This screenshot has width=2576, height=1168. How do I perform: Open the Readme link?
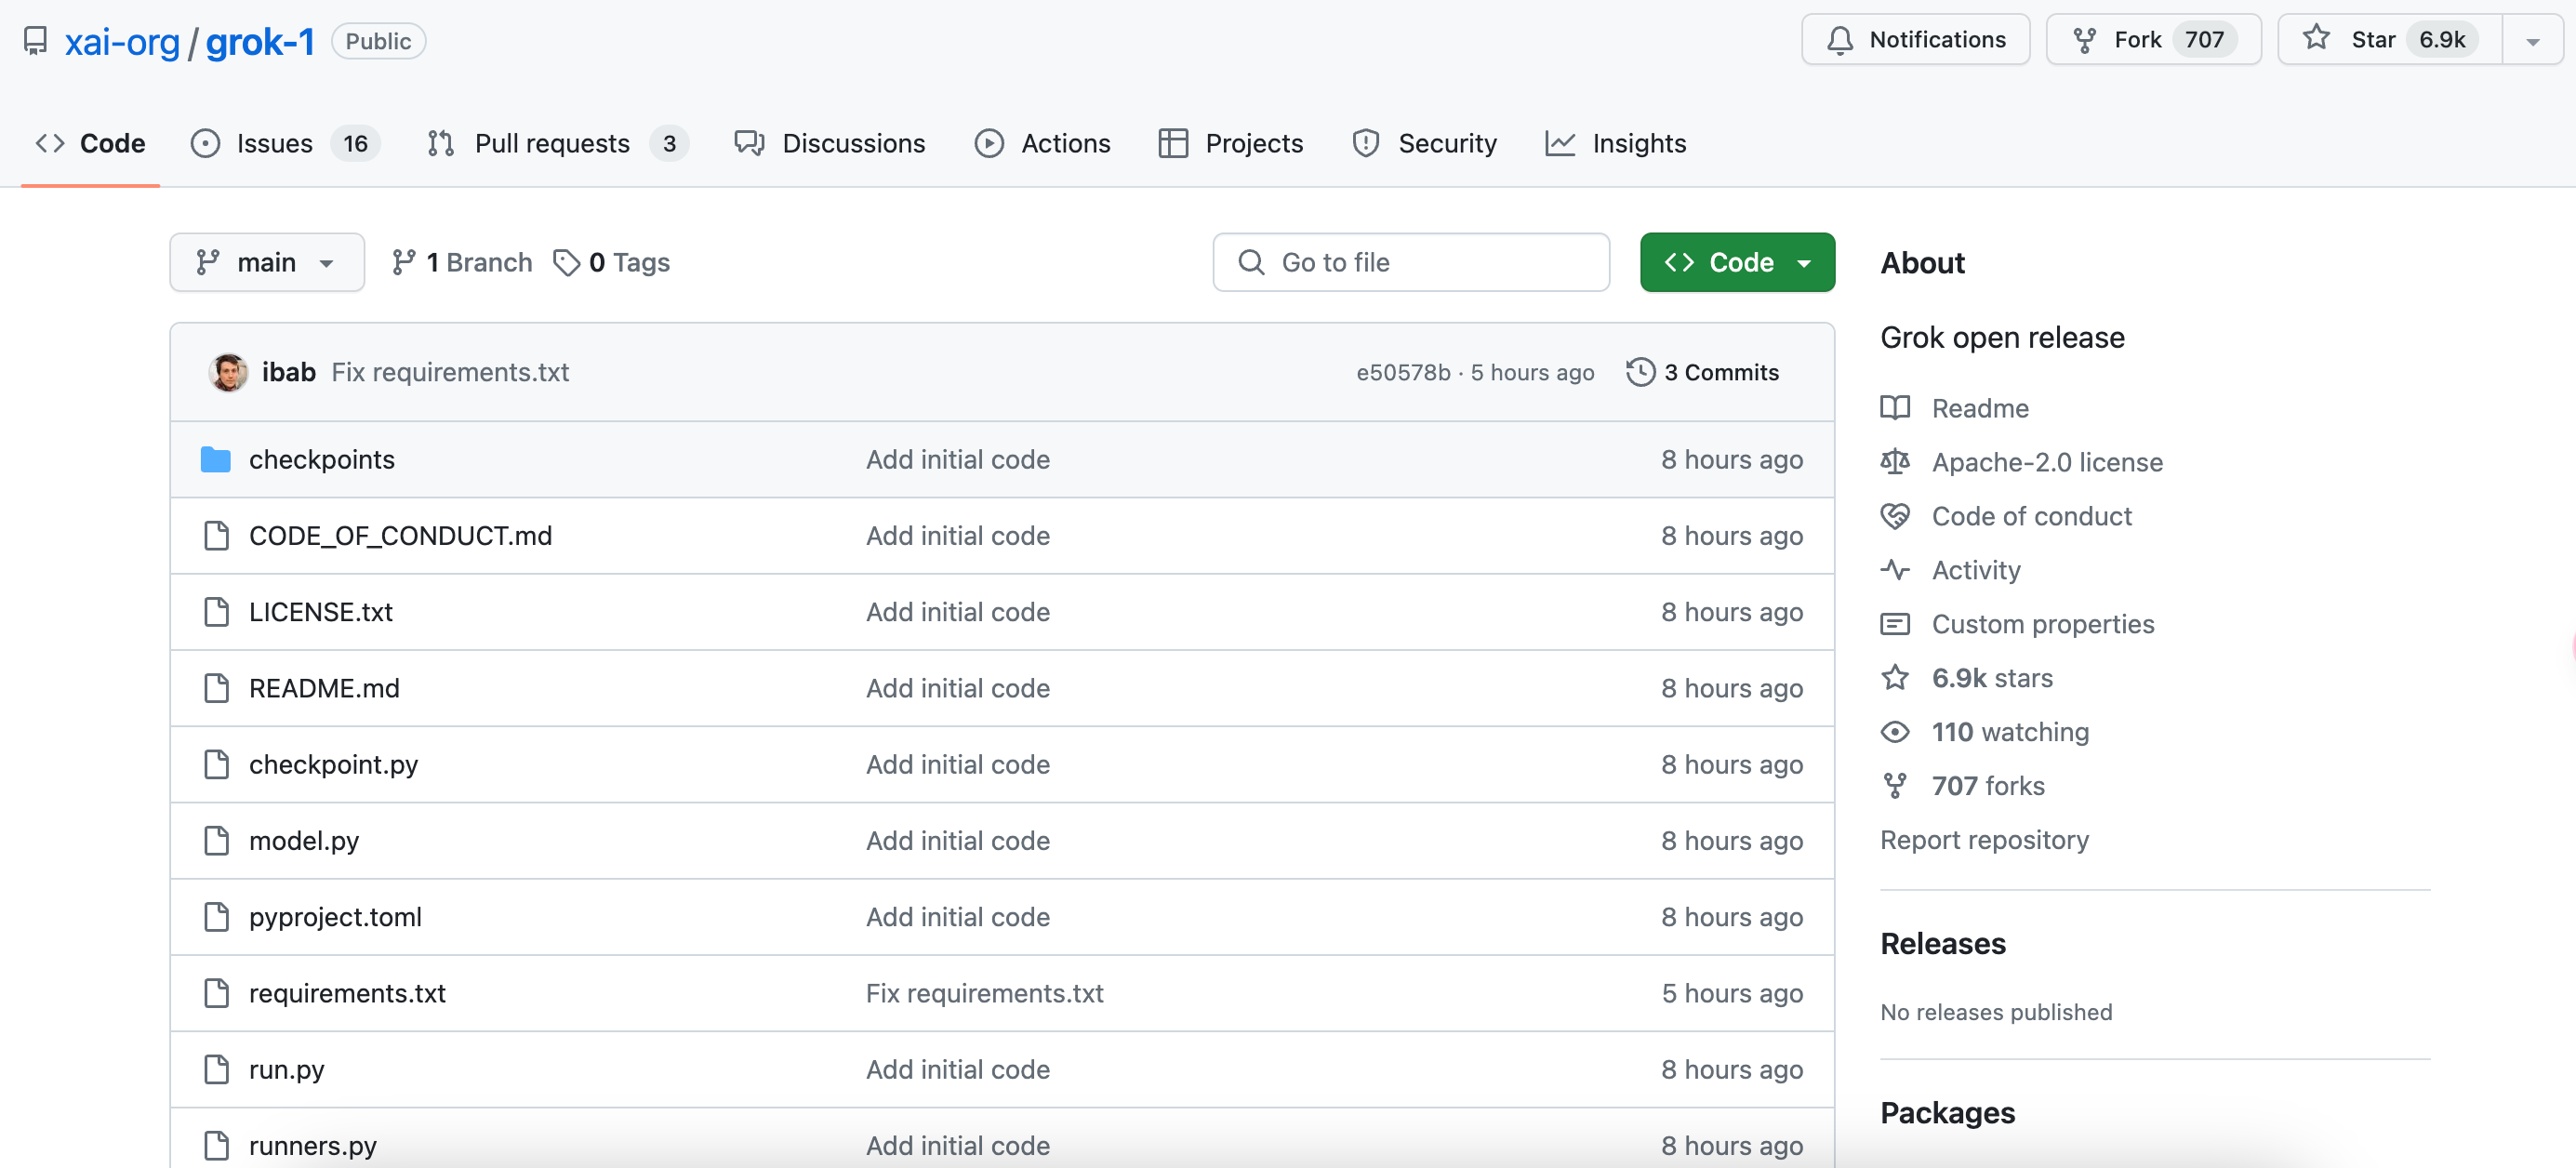(x=1980, y=408)
